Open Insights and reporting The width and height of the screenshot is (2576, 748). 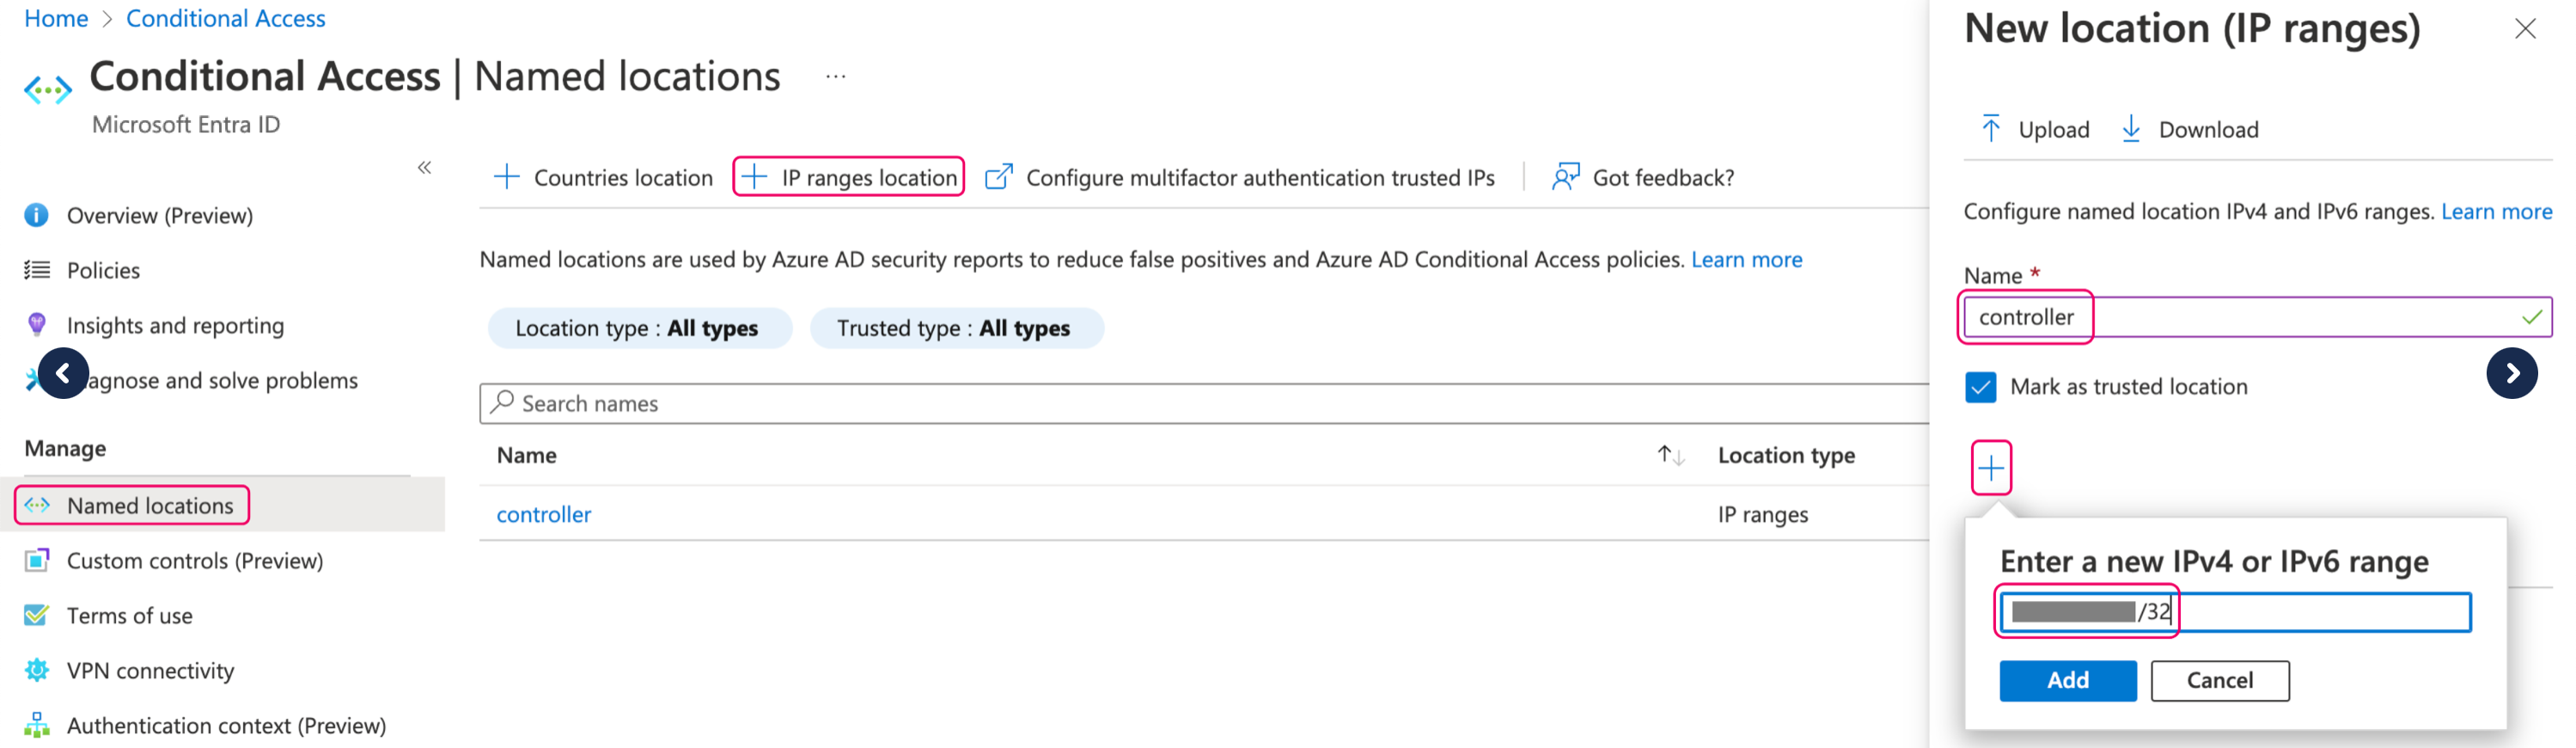pos(175,325)
